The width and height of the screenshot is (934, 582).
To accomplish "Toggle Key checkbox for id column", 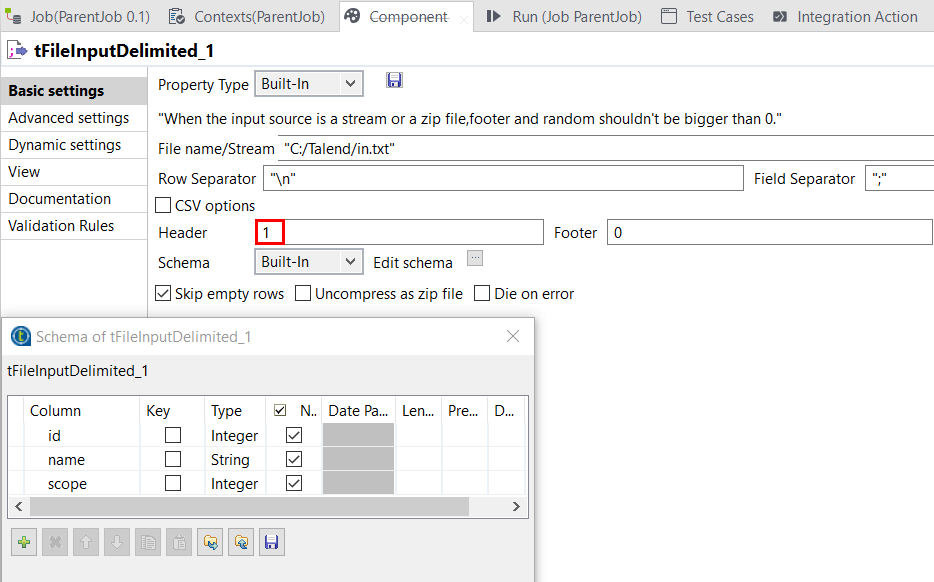I will [x=173, y=435].
